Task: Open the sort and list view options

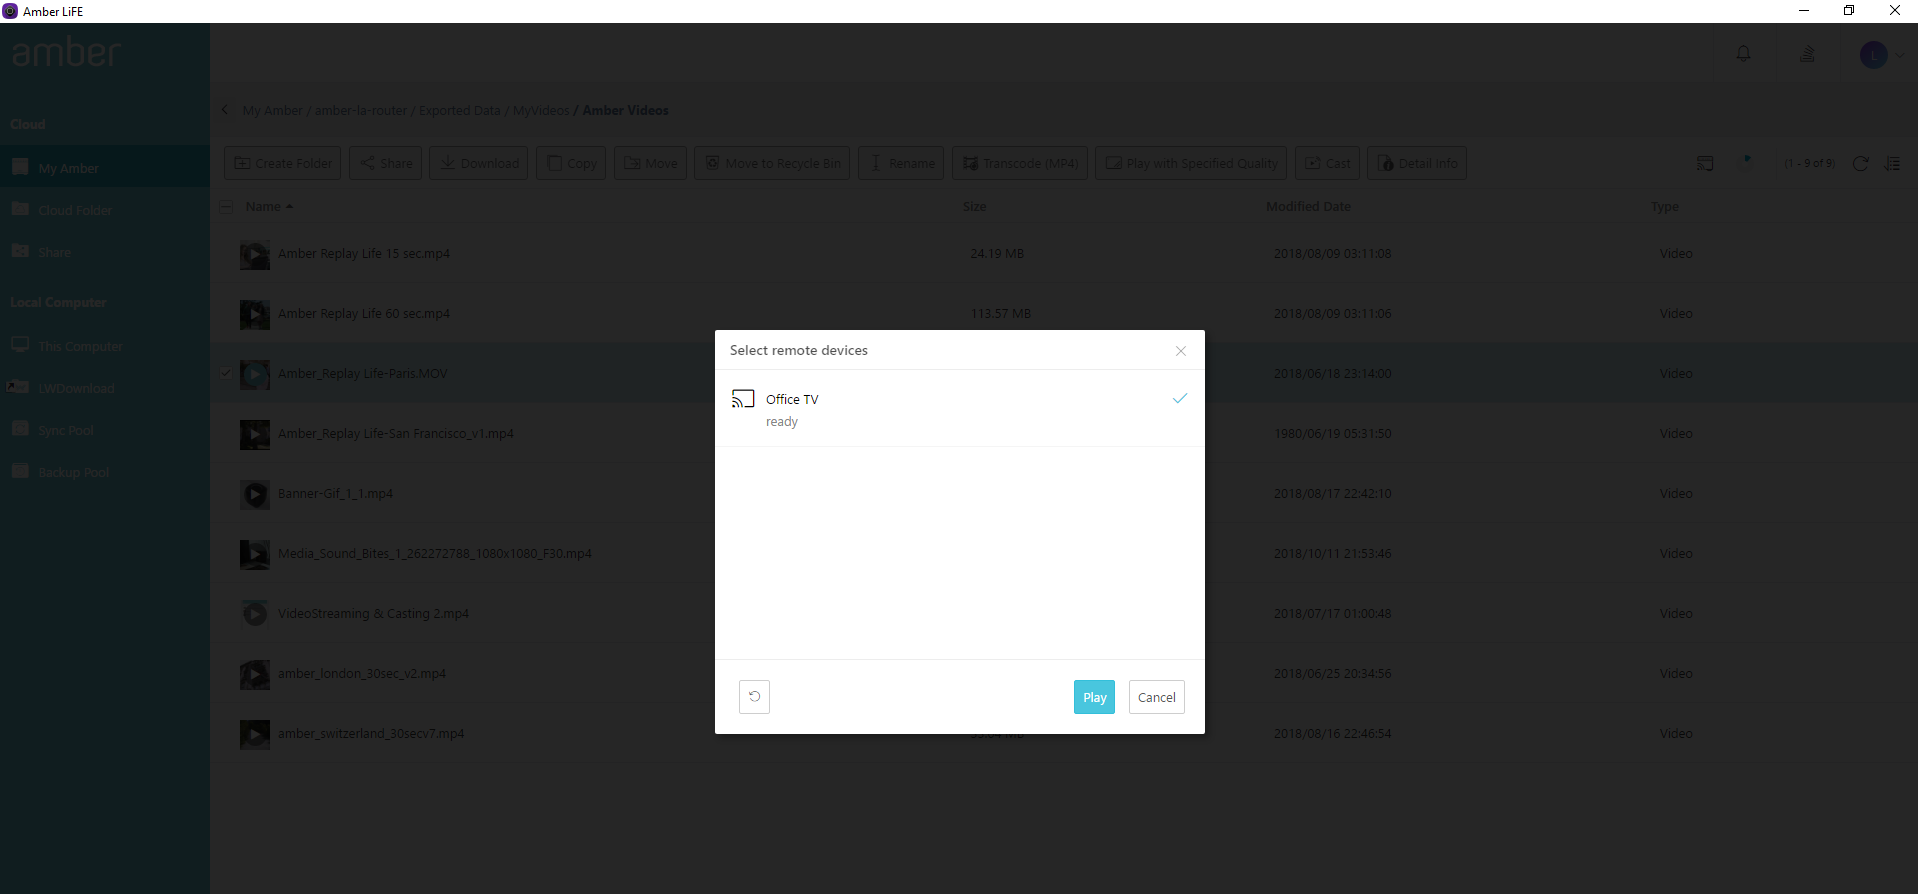Action: (x=1893, y=163)
